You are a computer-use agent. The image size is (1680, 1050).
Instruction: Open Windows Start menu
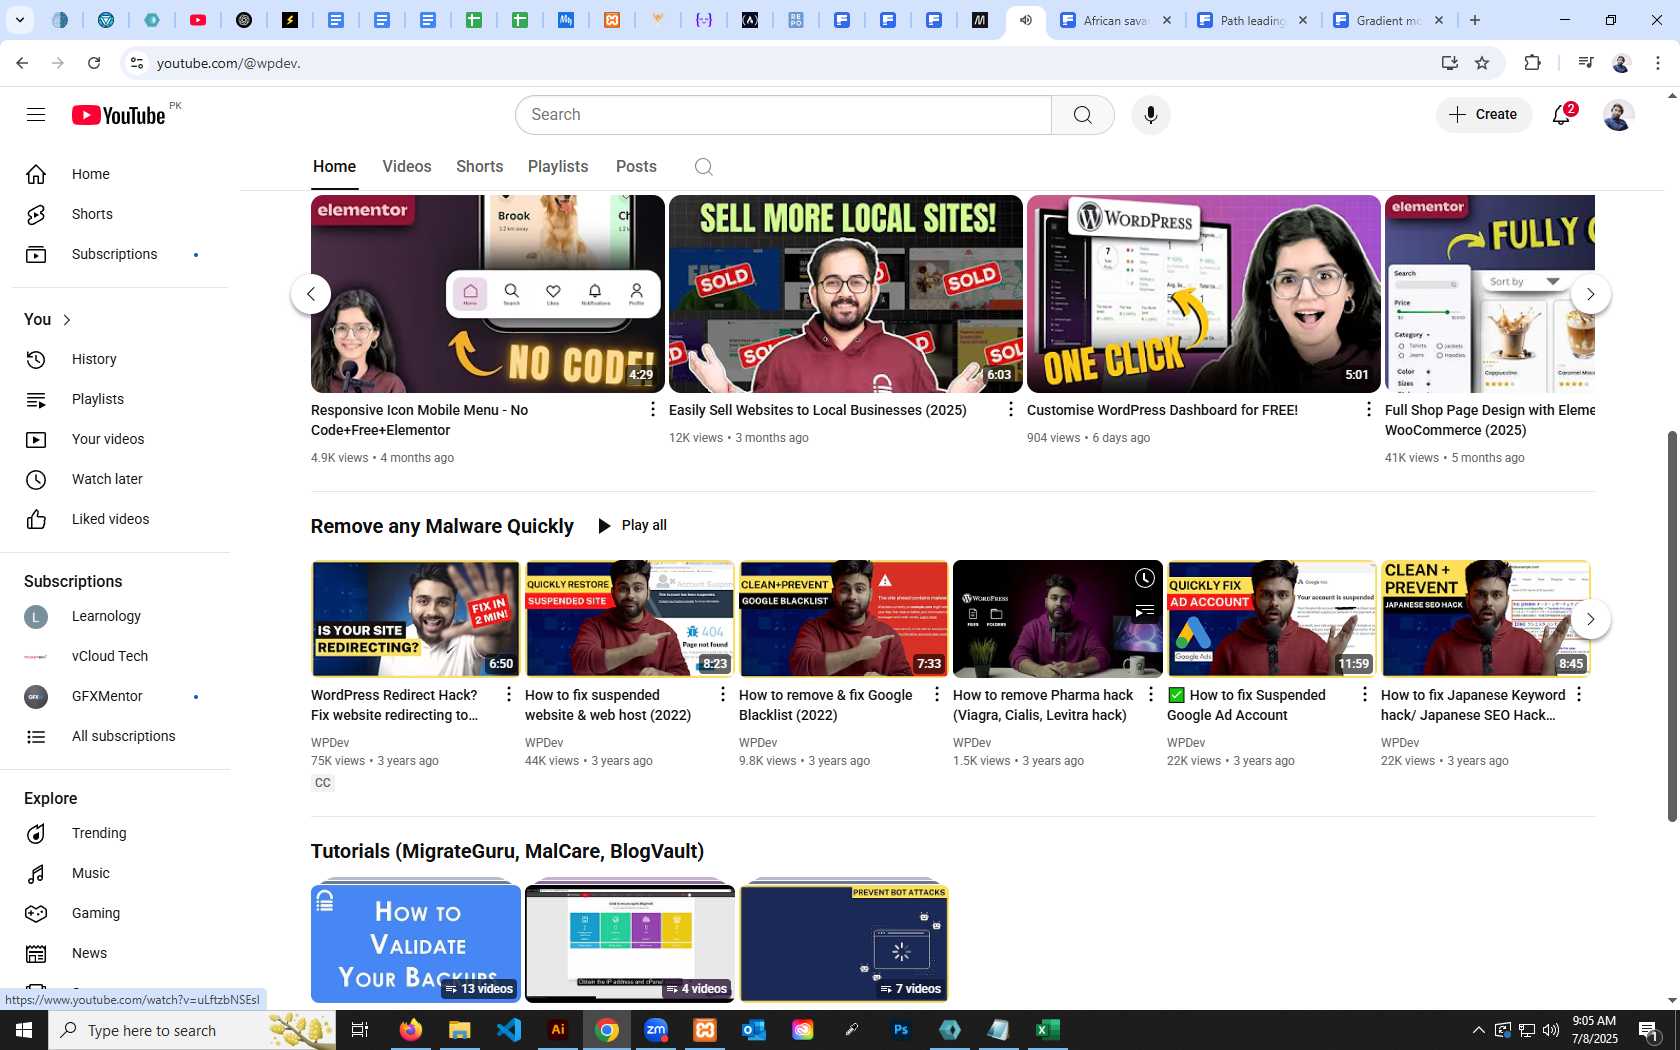pyautogui.click(x=24, y=1030)
